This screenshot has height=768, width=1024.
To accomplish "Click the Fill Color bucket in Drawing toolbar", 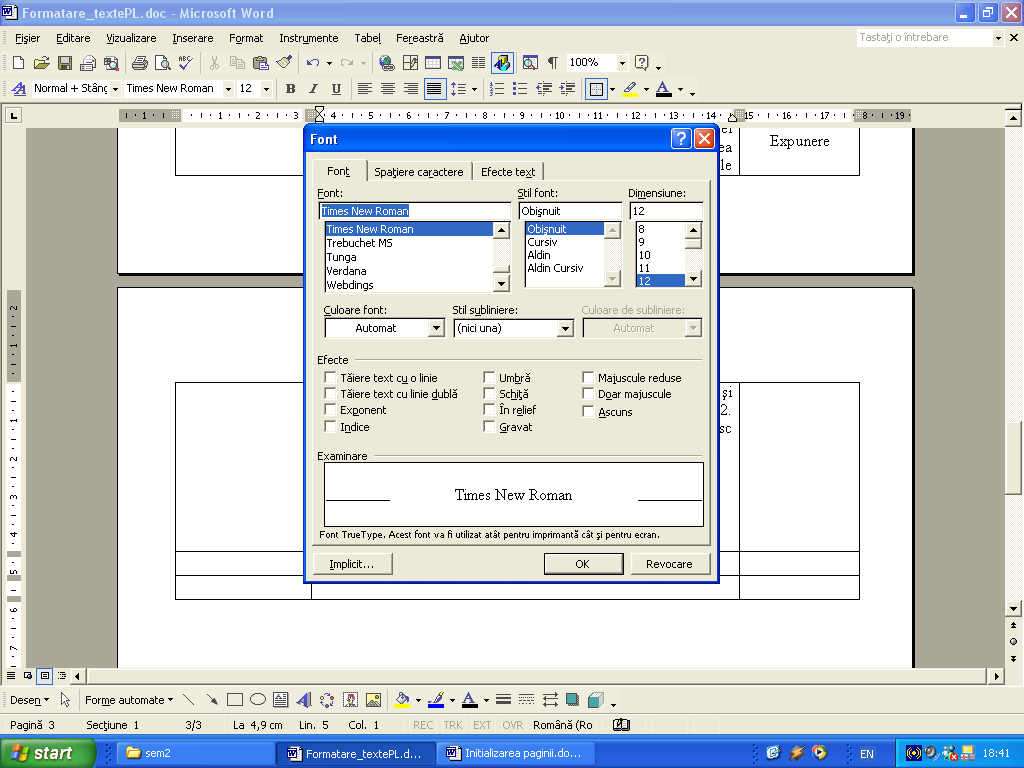I will click(402, 700).
